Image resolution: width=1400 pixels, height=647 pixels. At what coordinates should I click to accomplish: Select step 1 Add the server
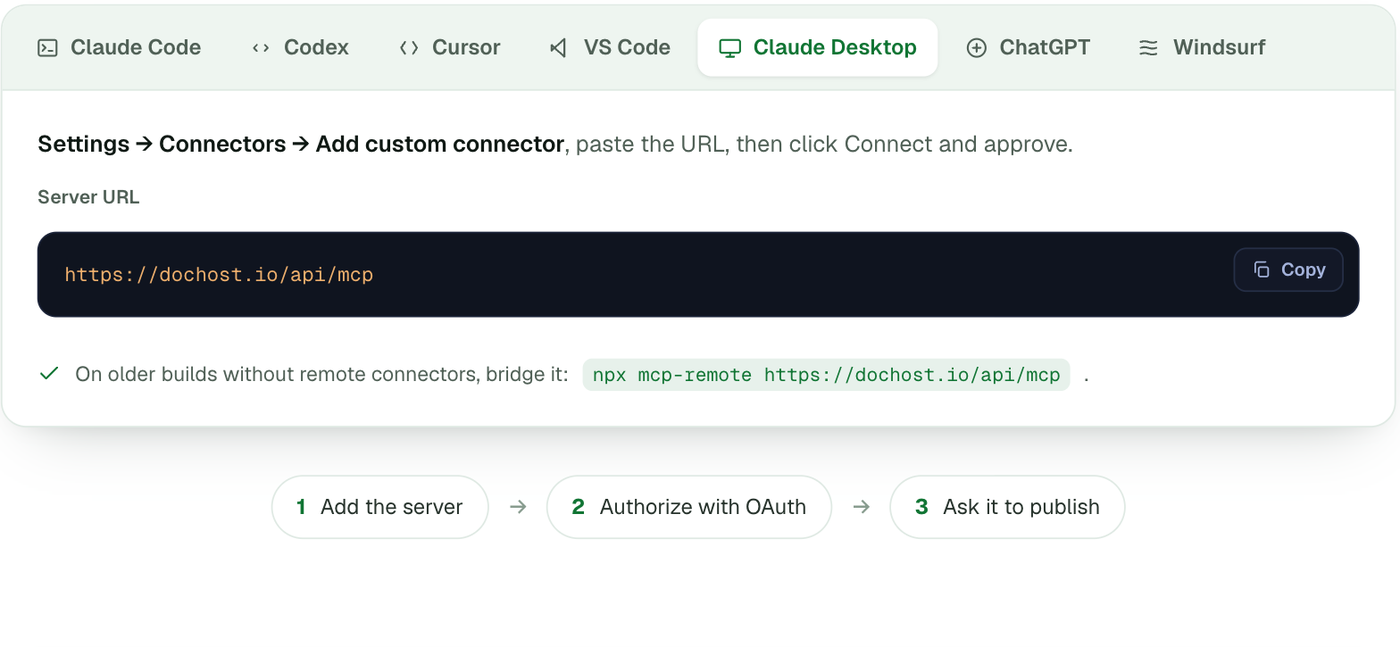380,507
